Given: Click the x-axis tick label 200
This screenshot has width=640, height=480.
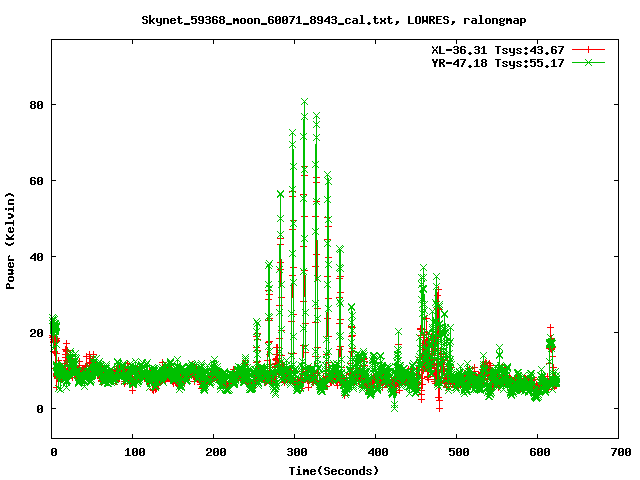Looking at the screenshot, I should point(216,452).
